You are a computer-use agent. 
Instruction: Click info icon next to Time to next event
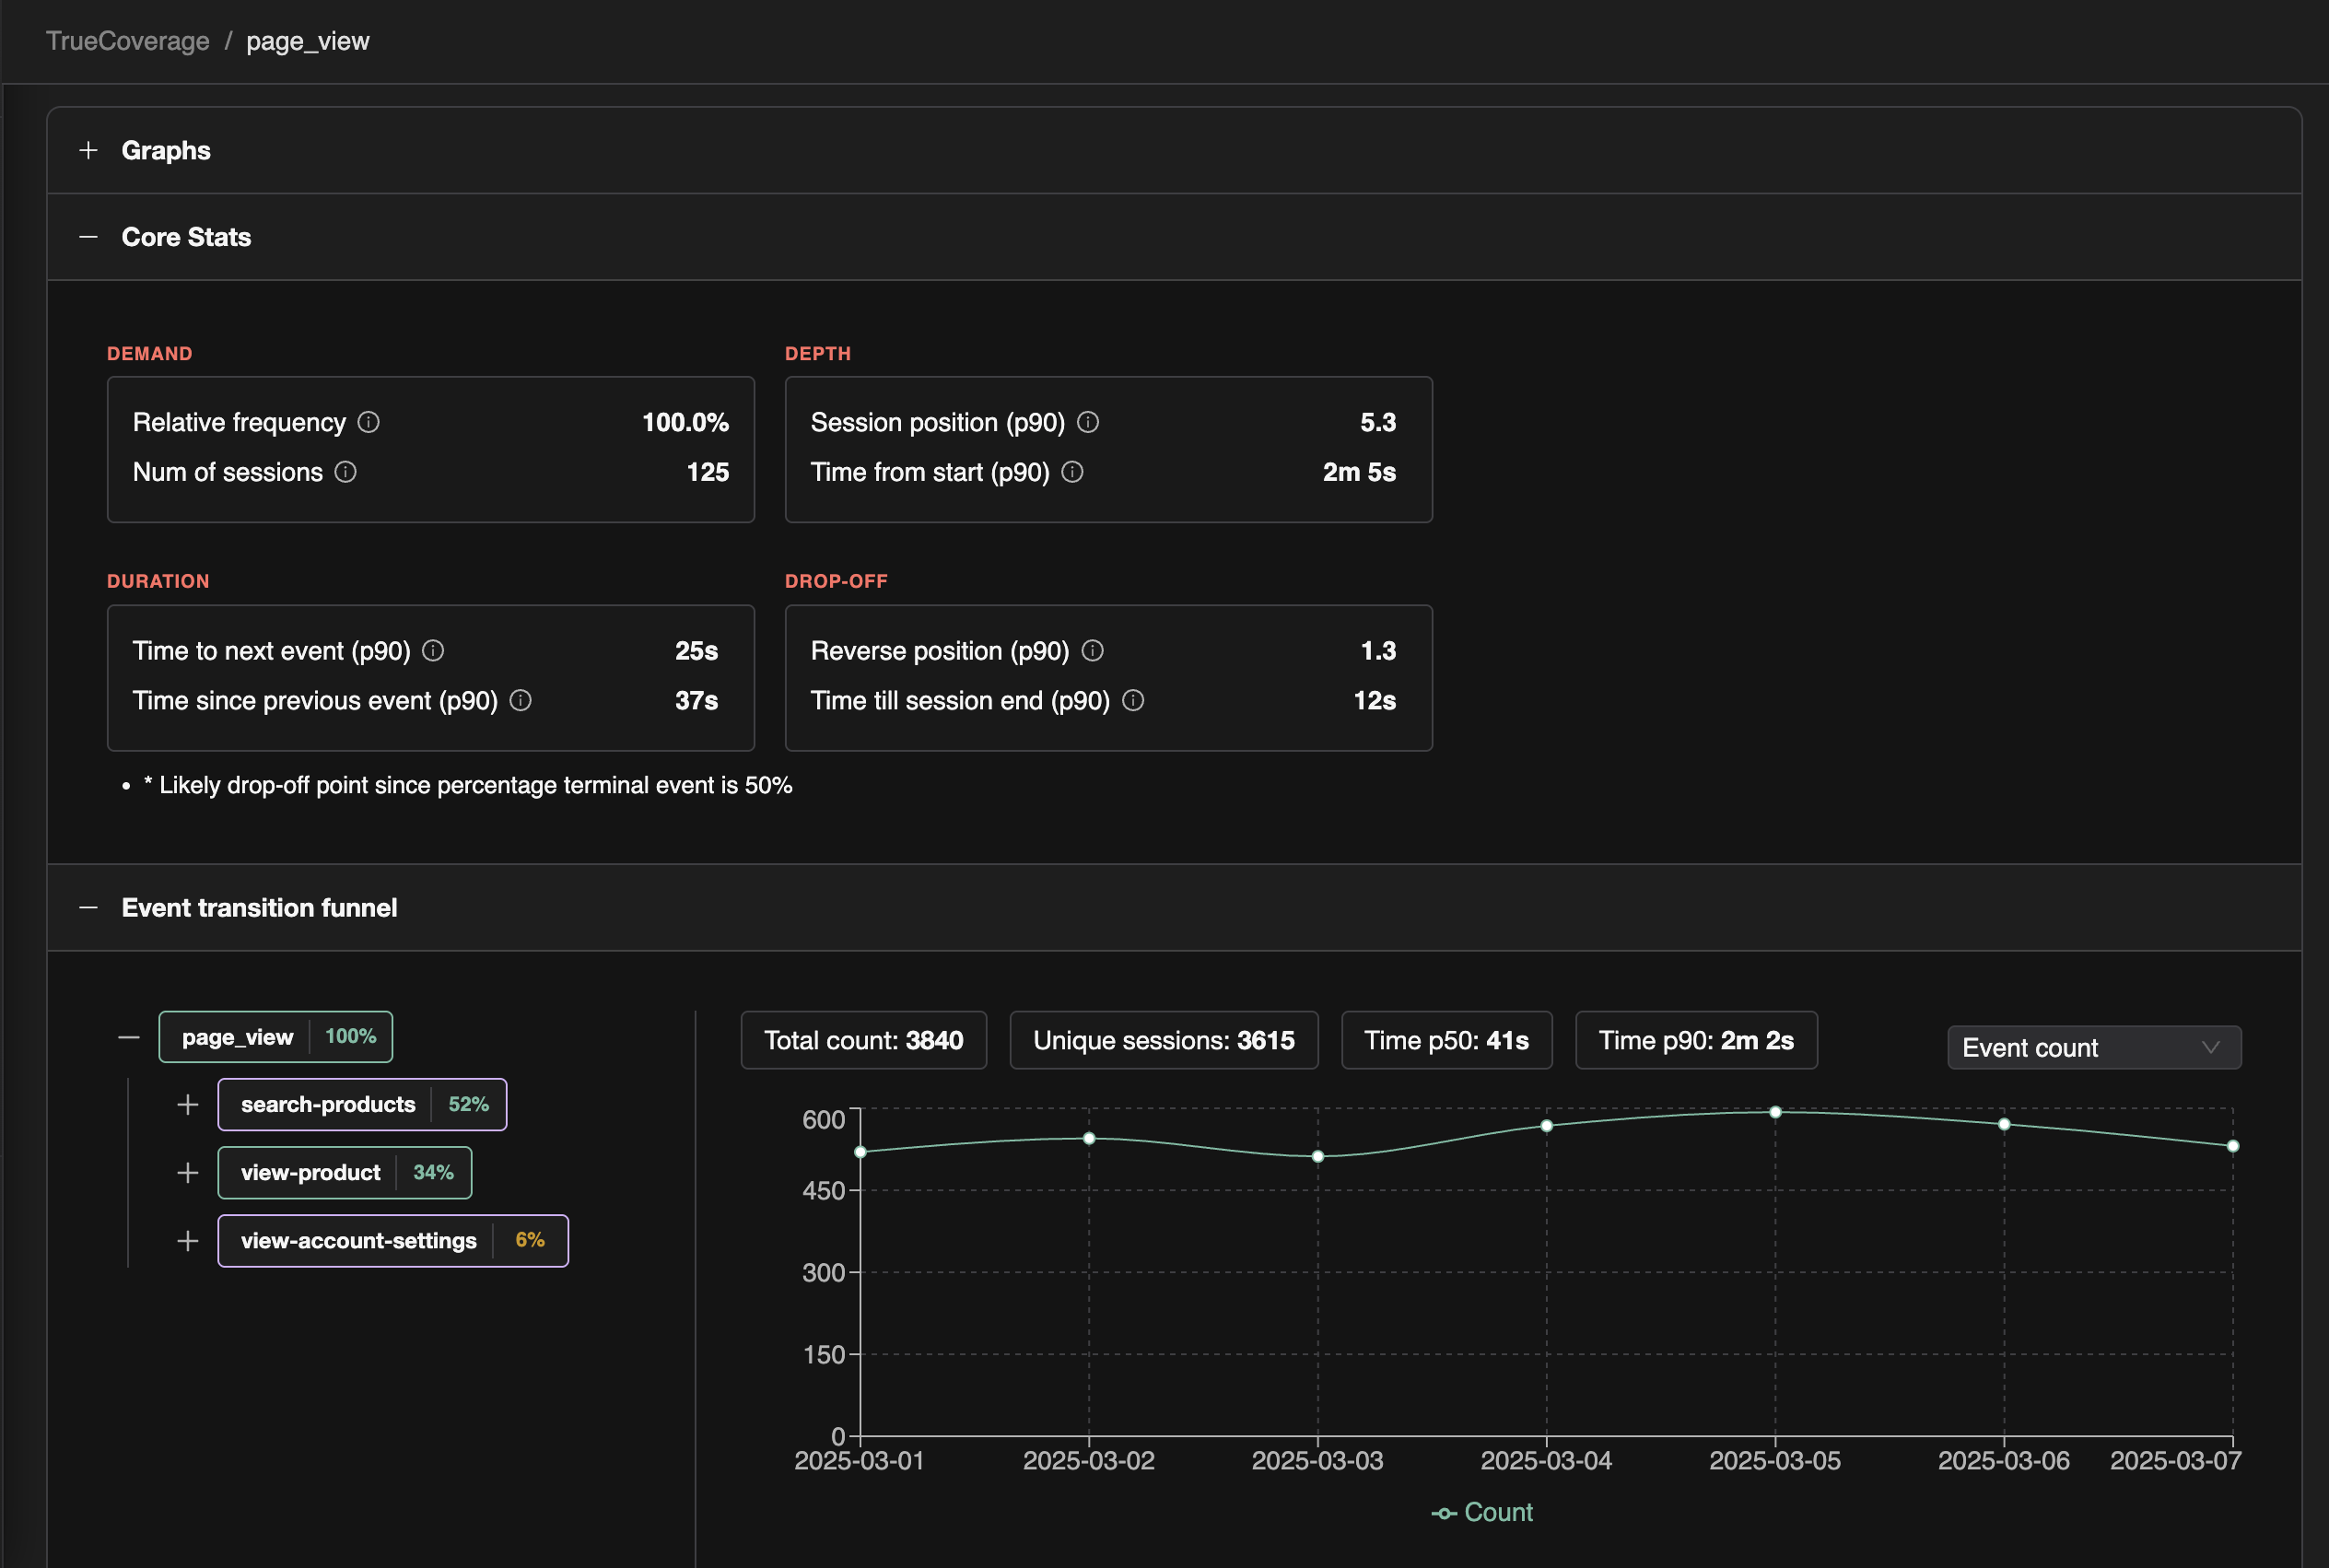click(x=433, y=651)
